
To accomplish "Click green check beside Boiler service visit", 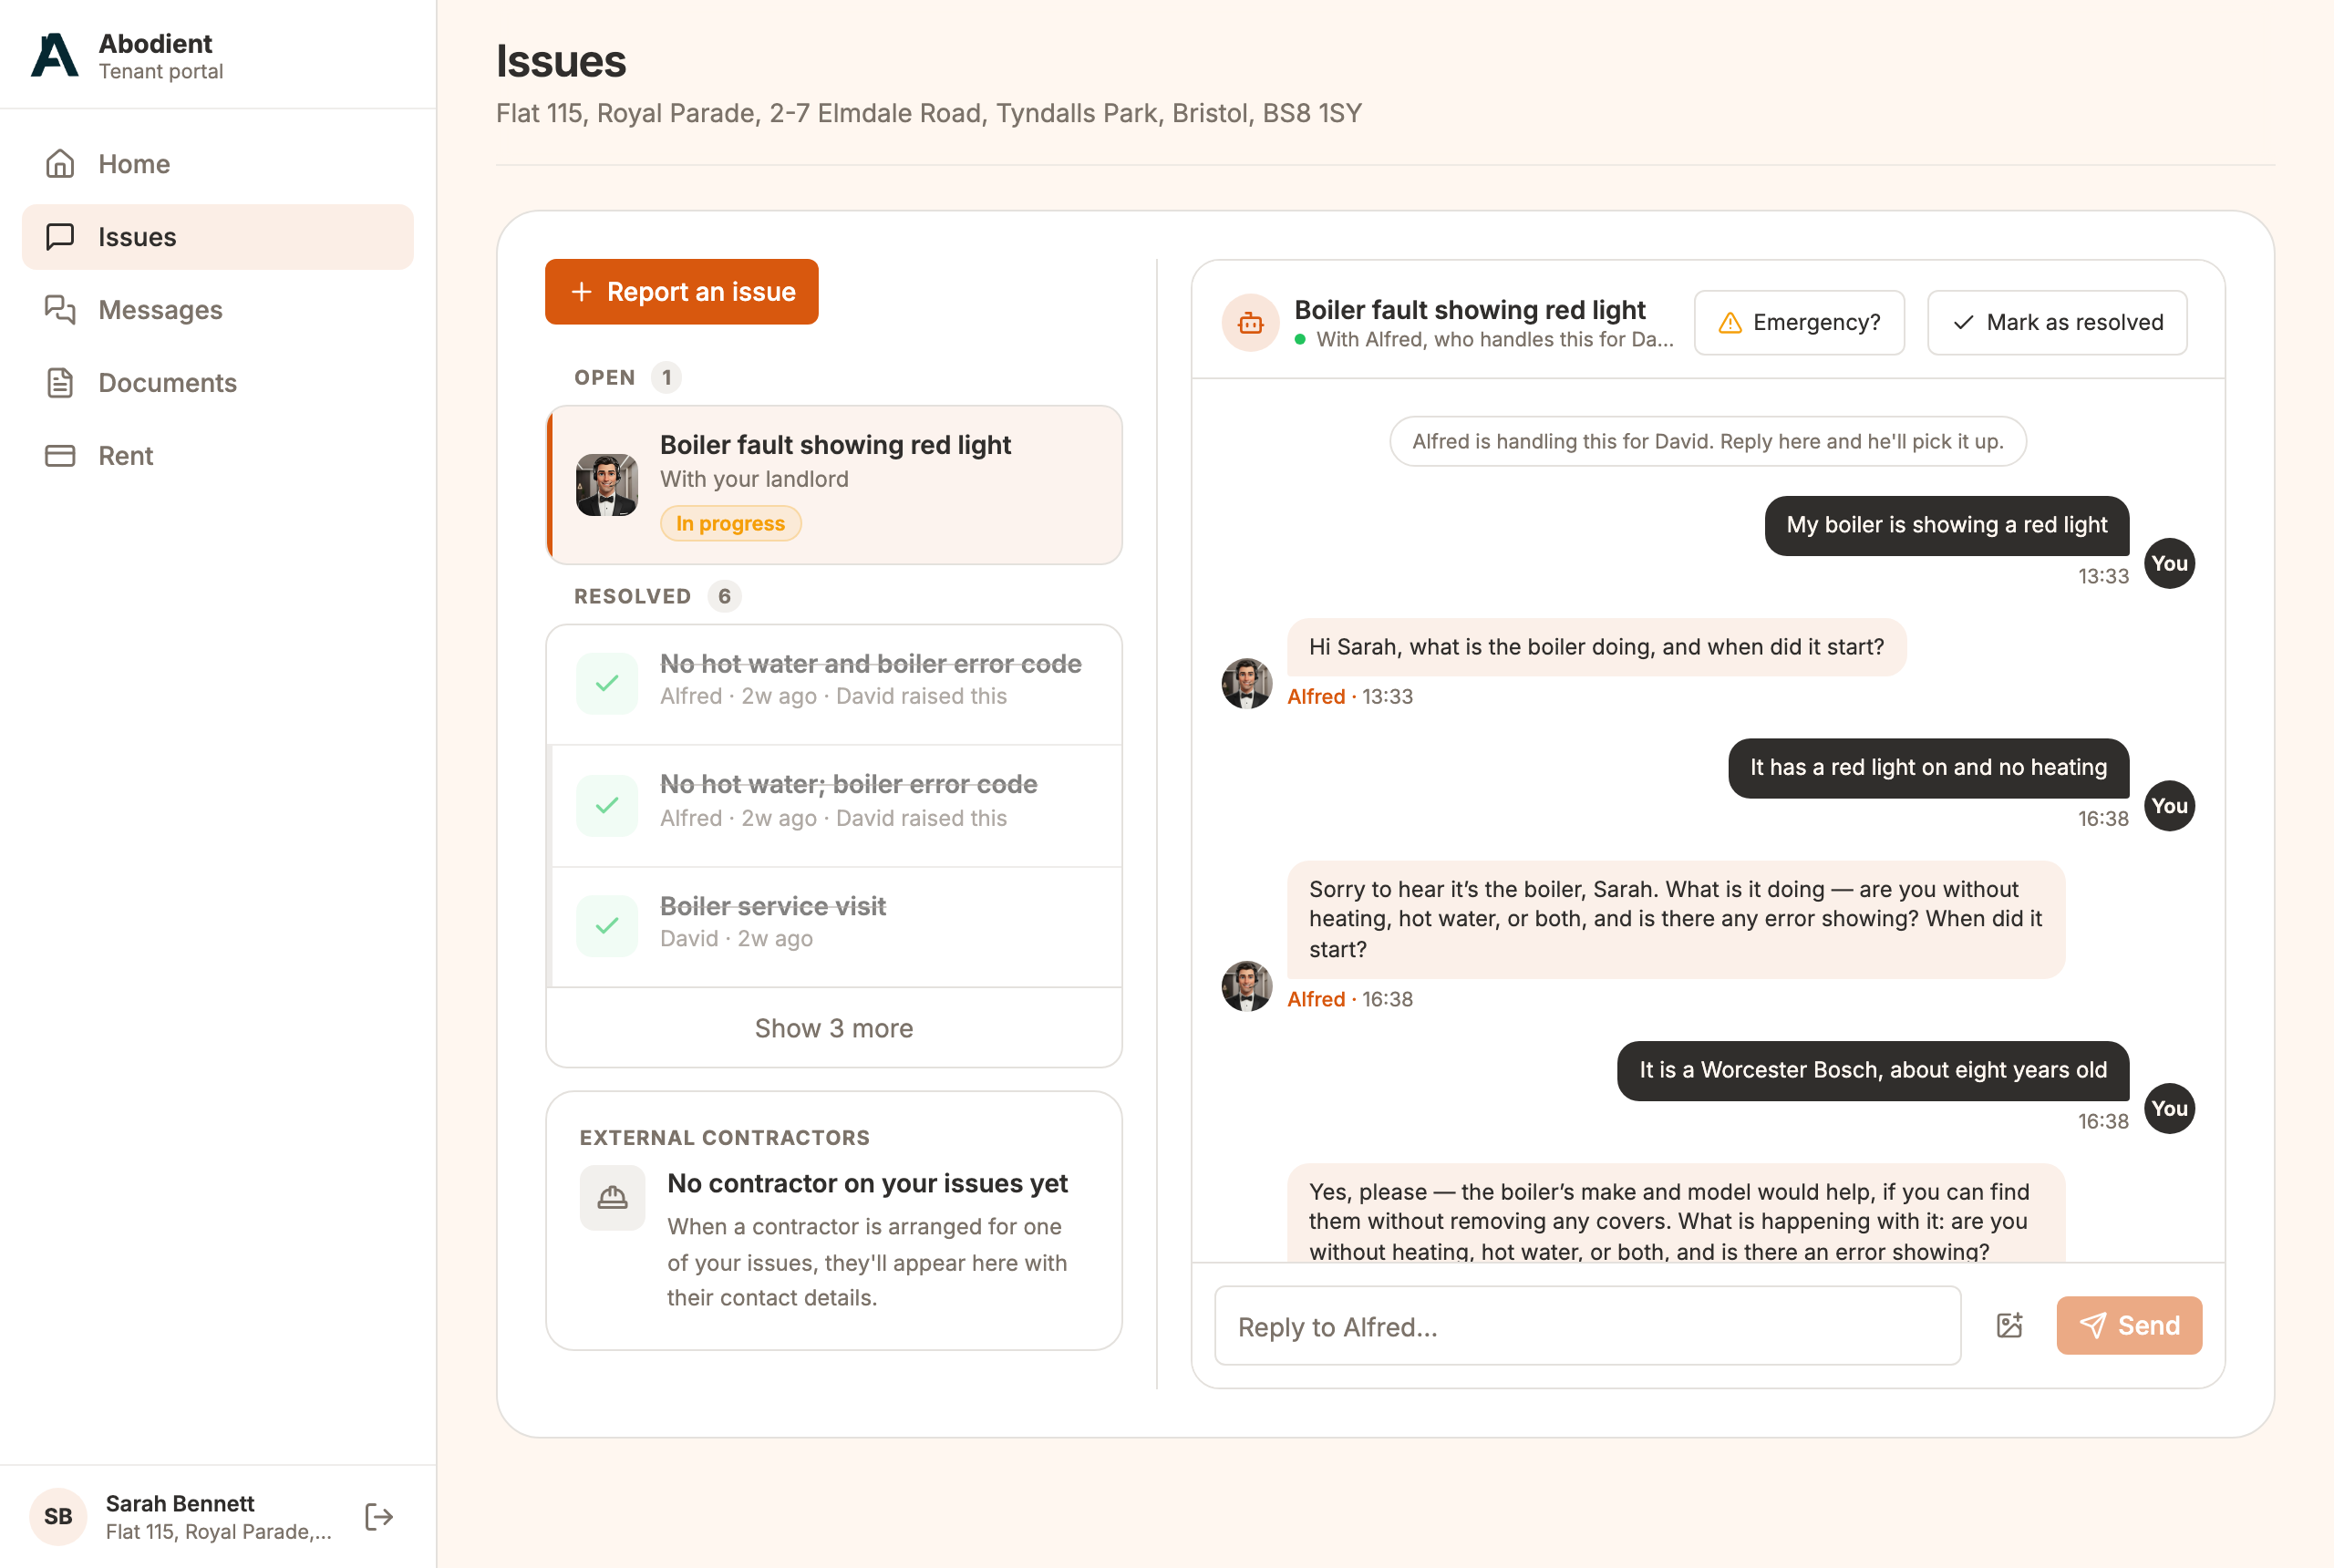I will click(607, 926).
